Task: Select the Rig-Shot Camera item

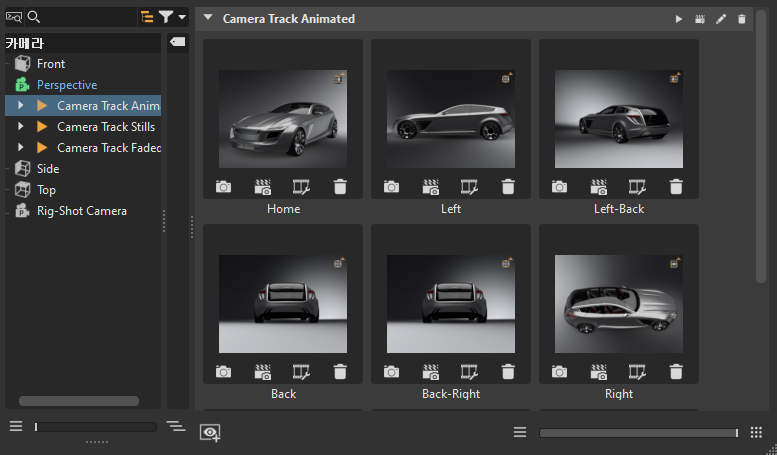Action: coord(83,211)
